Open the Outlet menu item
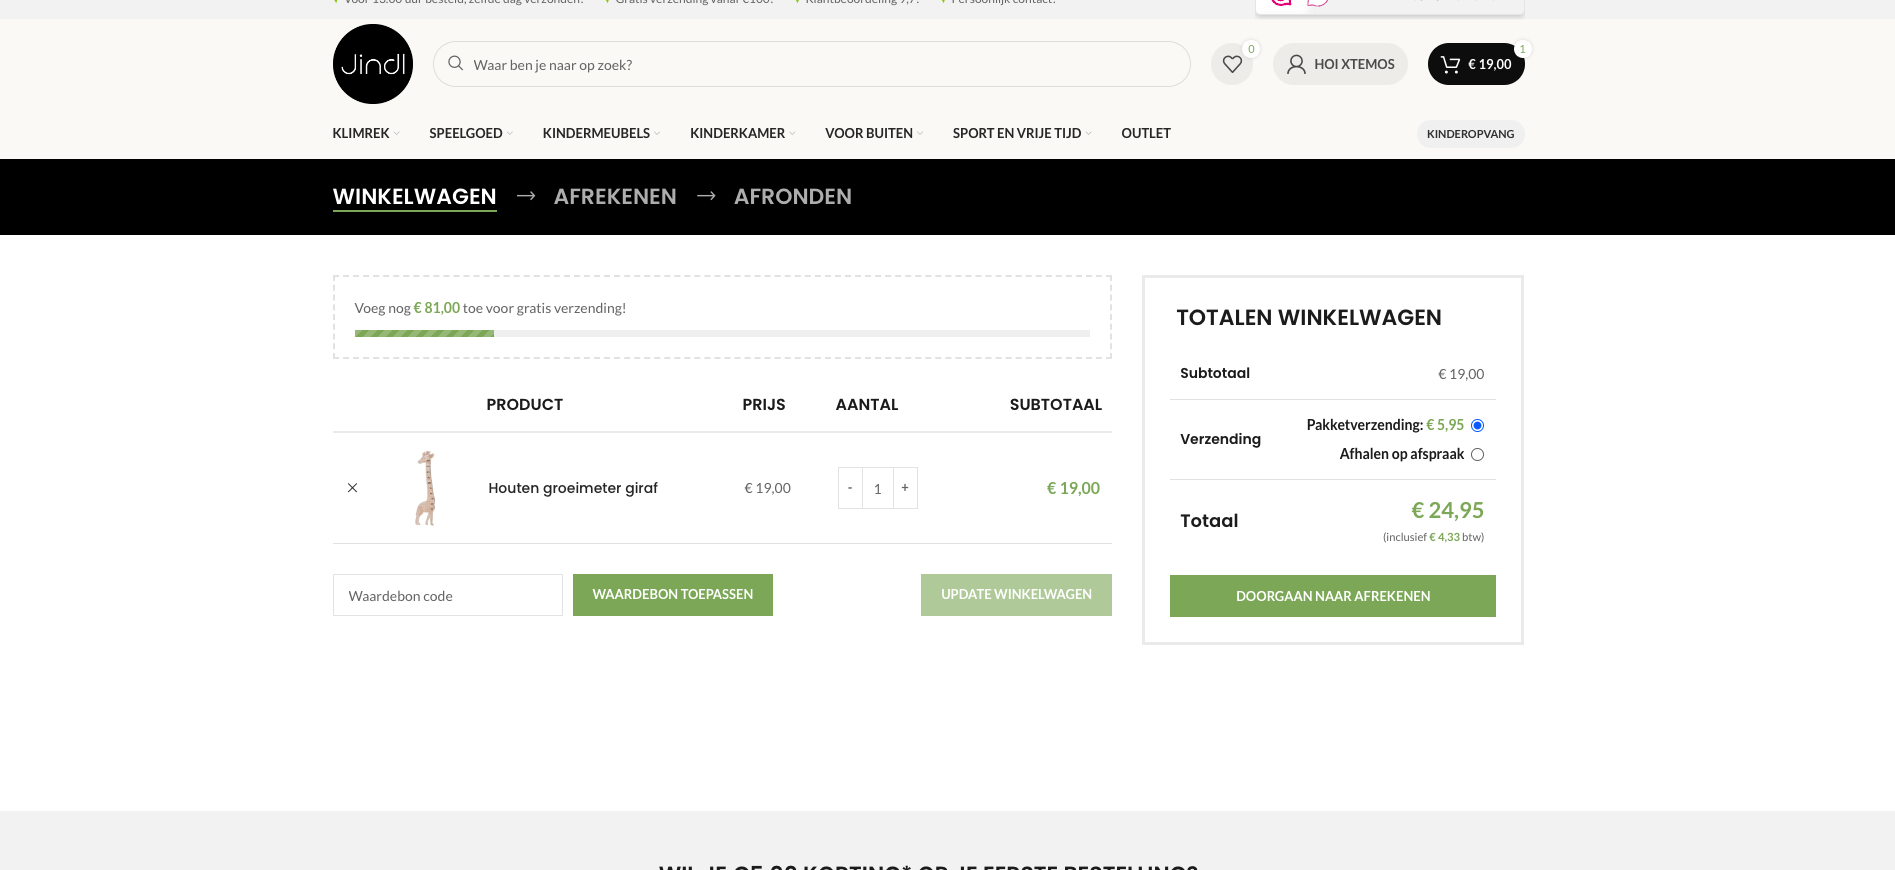The width and height of the screenshot is (1895, 870). (x=1146, y=133)
